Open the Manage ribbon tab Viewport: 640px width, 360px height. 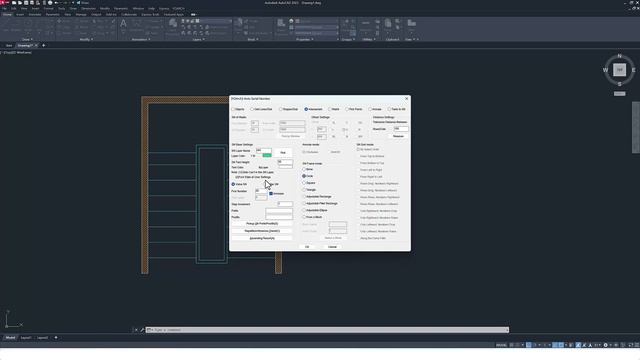[81, 14]
